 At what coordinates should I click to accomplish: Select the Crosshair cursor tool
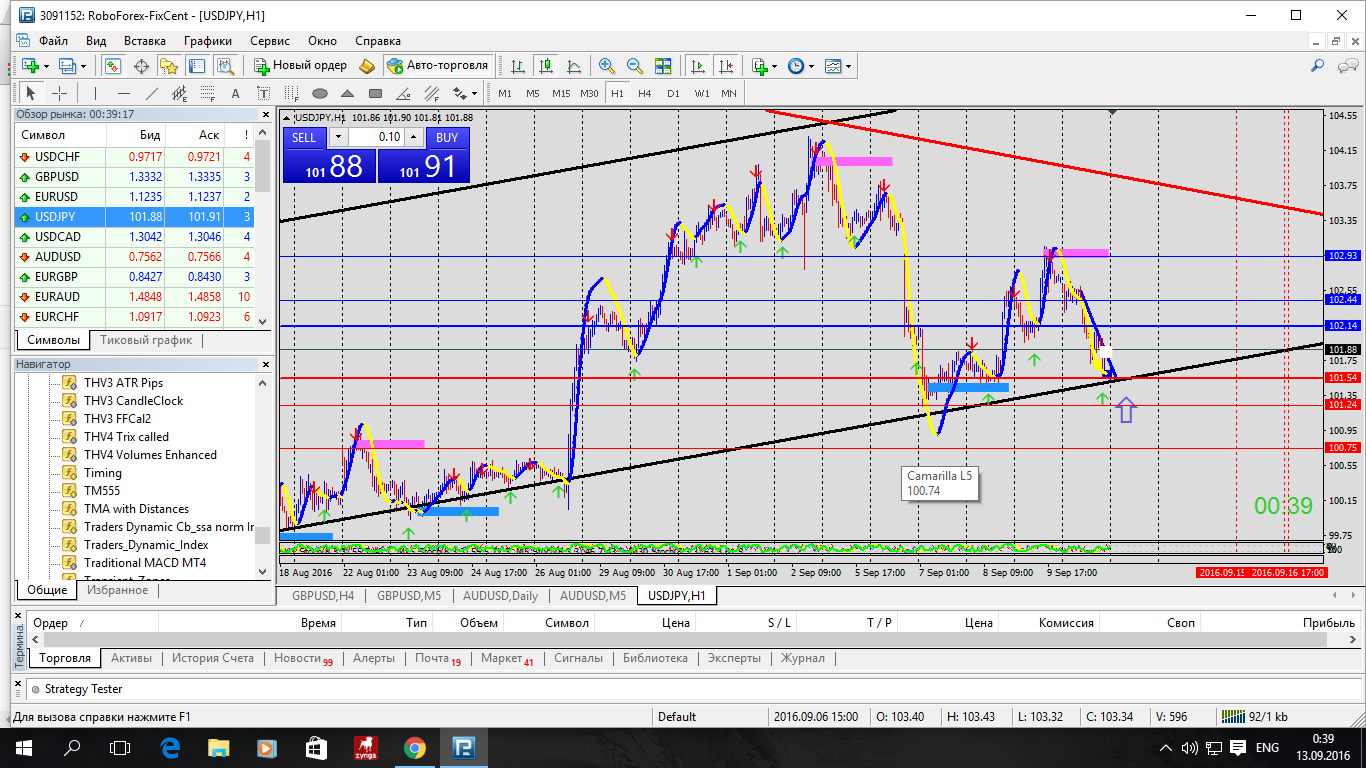(59, 93)
